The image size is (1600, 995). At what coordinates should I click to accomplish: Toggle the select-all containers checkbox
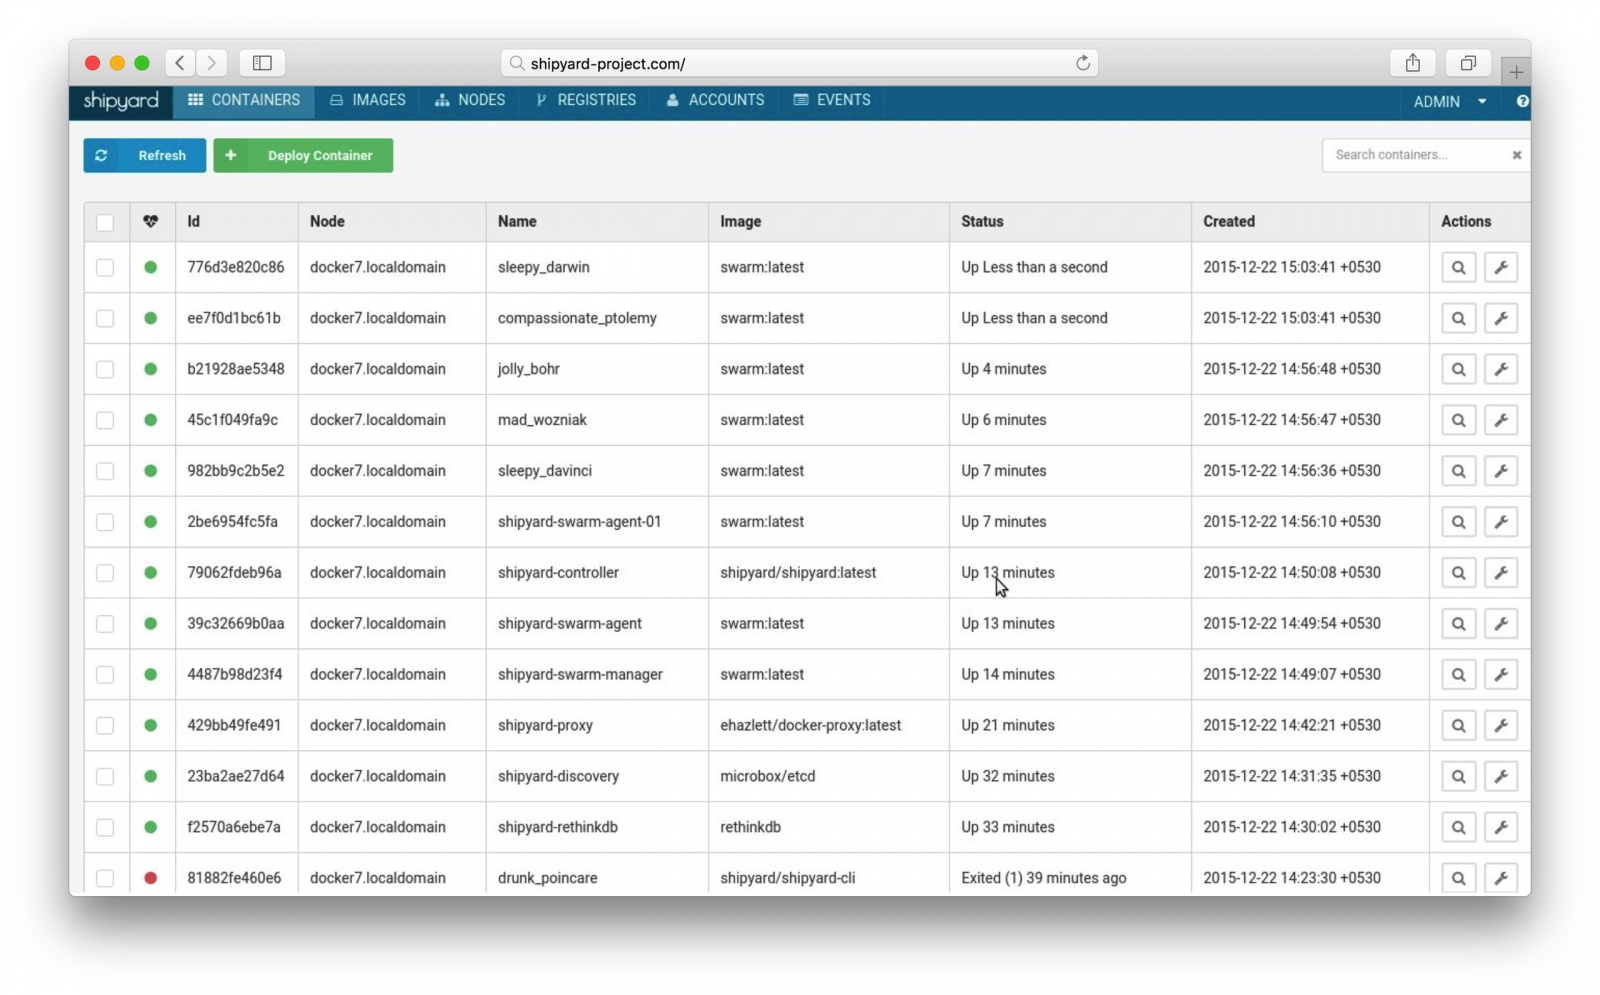106,222
